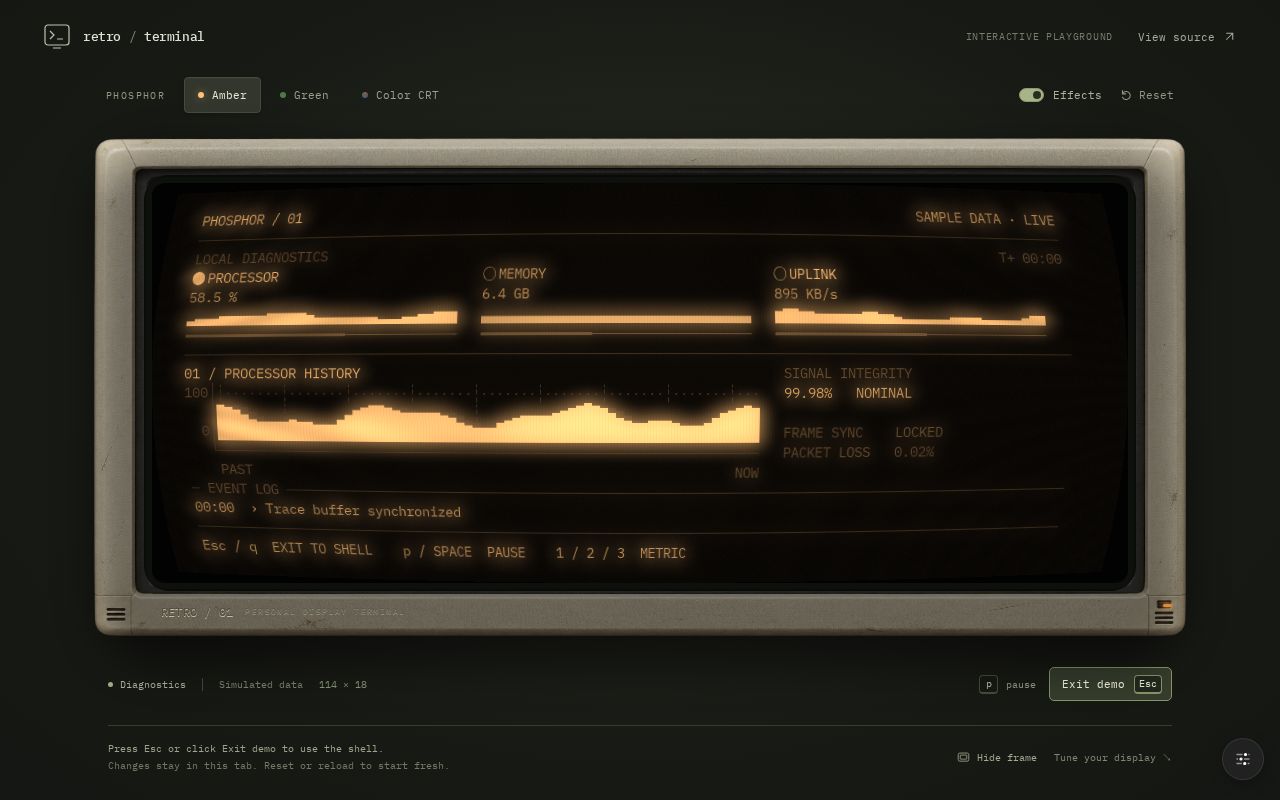Viewport: 1280px width, 800px height.
Task: Open the settings sliders floating button
Action: (x=1243, y=759)
